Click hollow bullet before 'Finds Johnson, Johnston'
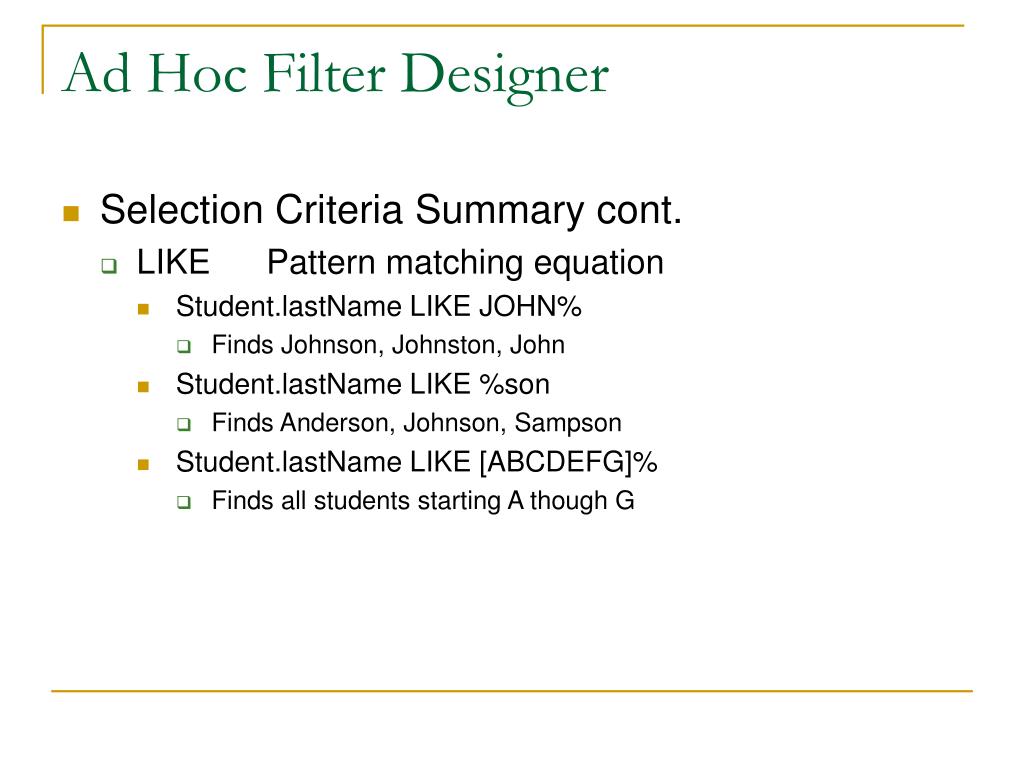 tap(184, 346)
